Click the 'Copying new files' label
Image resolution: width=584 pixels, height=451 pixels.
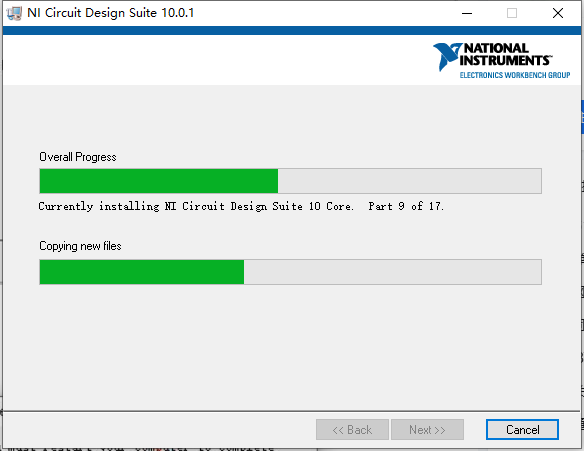click(80, 246)
